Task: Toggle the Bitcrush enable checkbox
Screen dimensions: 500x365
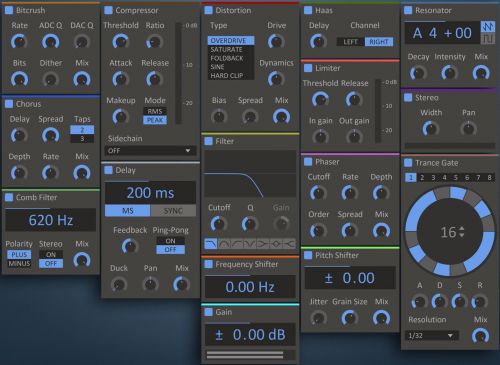Action: pos(9,10)
